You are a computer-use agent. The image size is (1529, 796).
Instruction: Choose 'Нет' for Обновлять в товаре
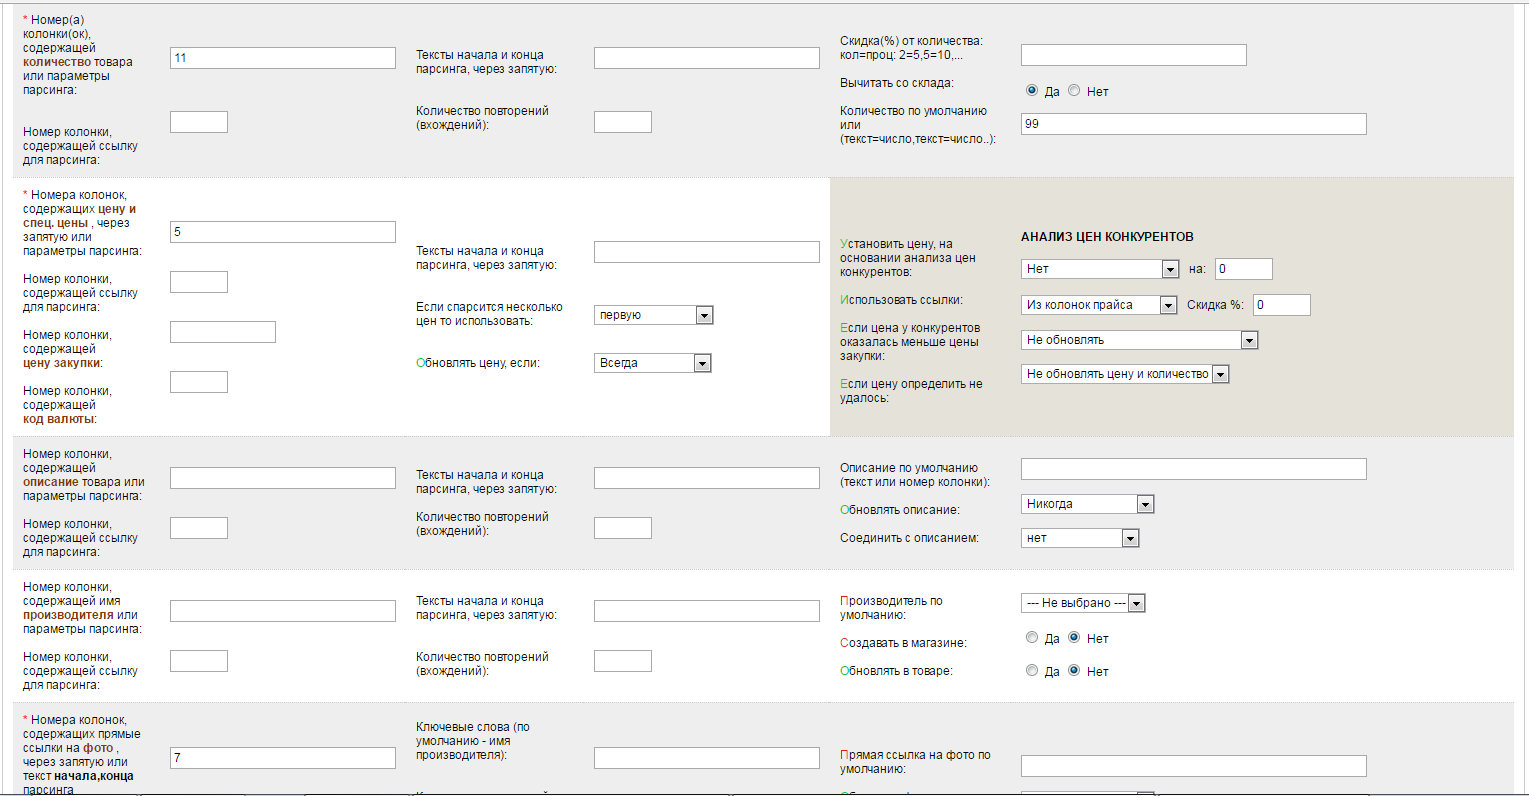[x=1074, y=670]
